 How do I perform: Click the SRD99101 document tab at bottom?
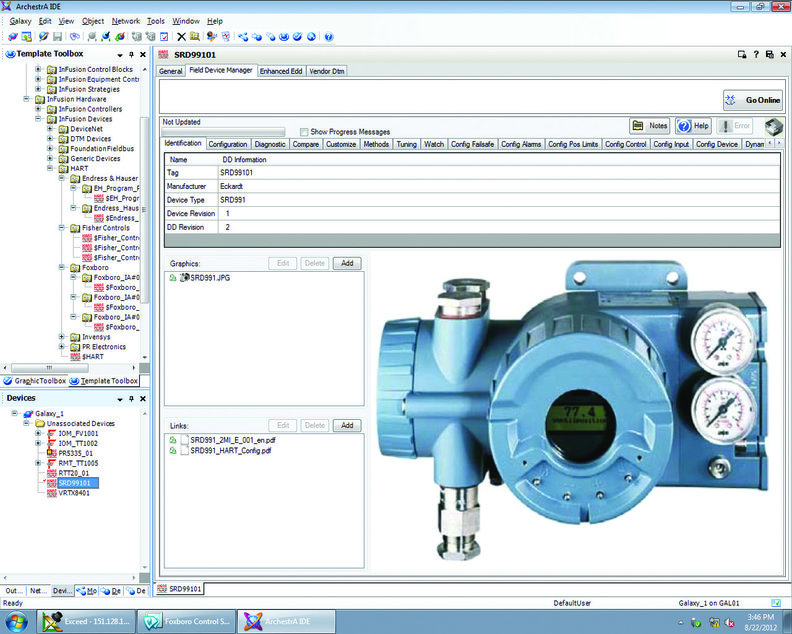tap(180, 589)
